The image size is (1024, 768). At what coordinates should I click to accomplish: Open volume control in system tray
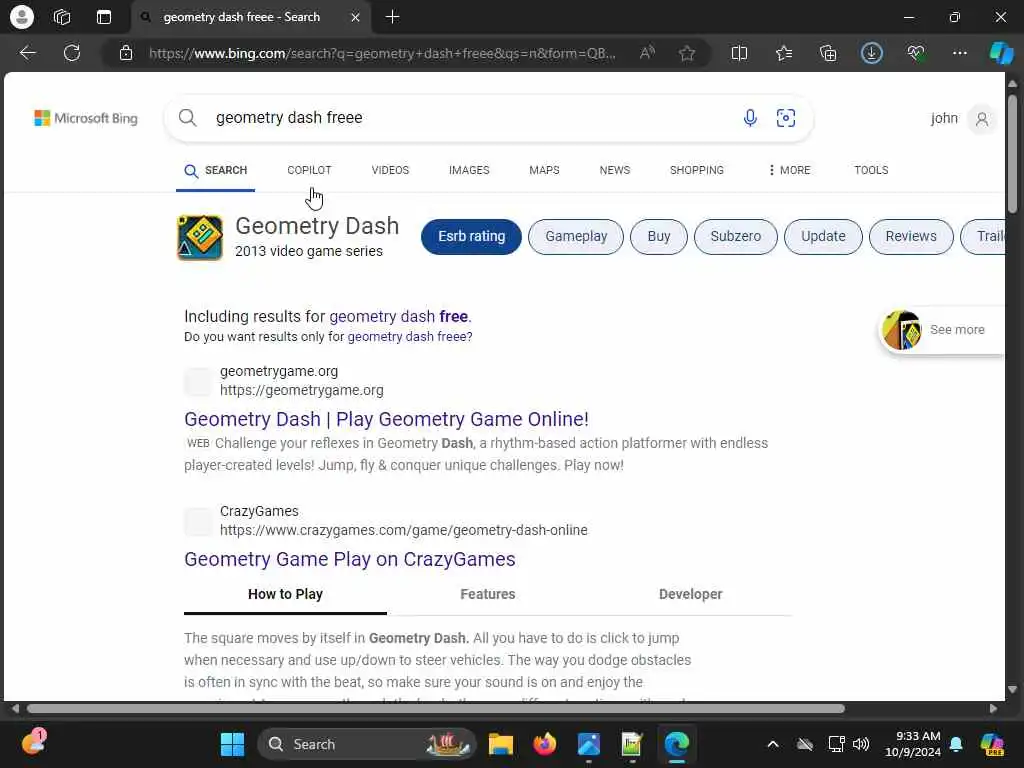pos(861,744)
